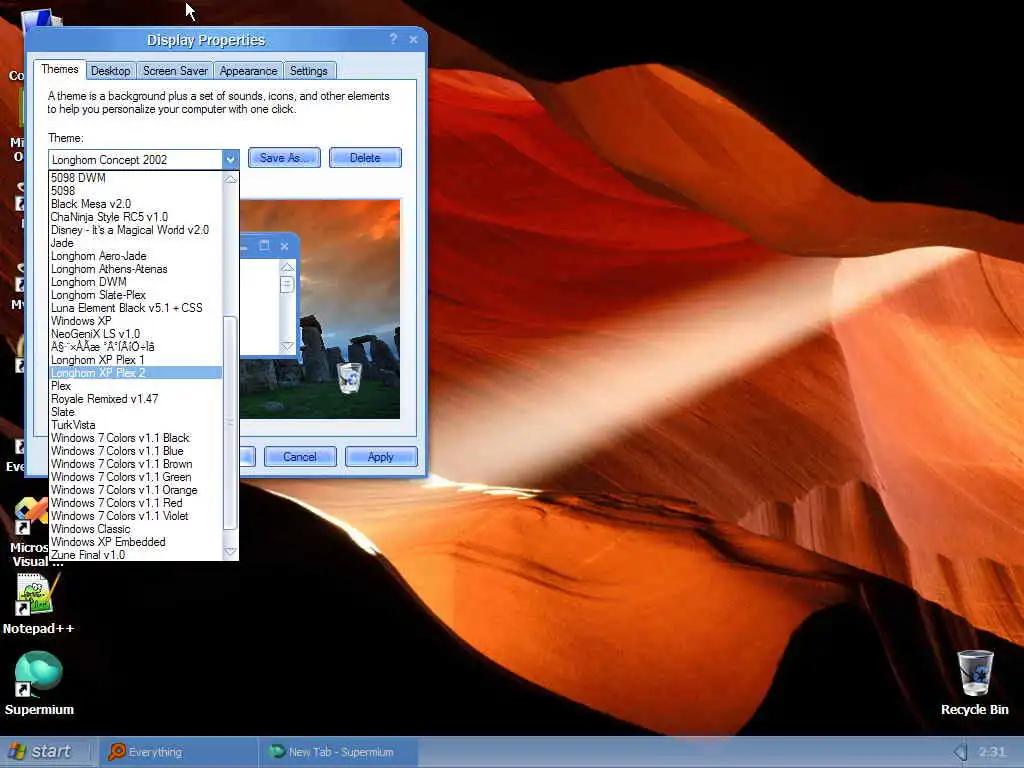The image size is (1024, 768).
Task: Click Recycle Bin icon in theme preview
Action: tap(349, 379)
